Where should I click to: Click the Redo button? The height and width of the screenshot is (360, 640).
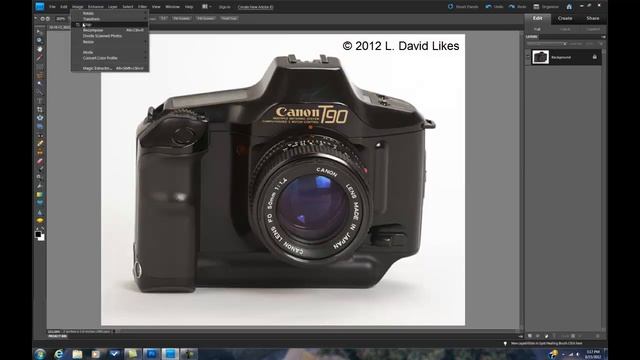coord(518,7)
